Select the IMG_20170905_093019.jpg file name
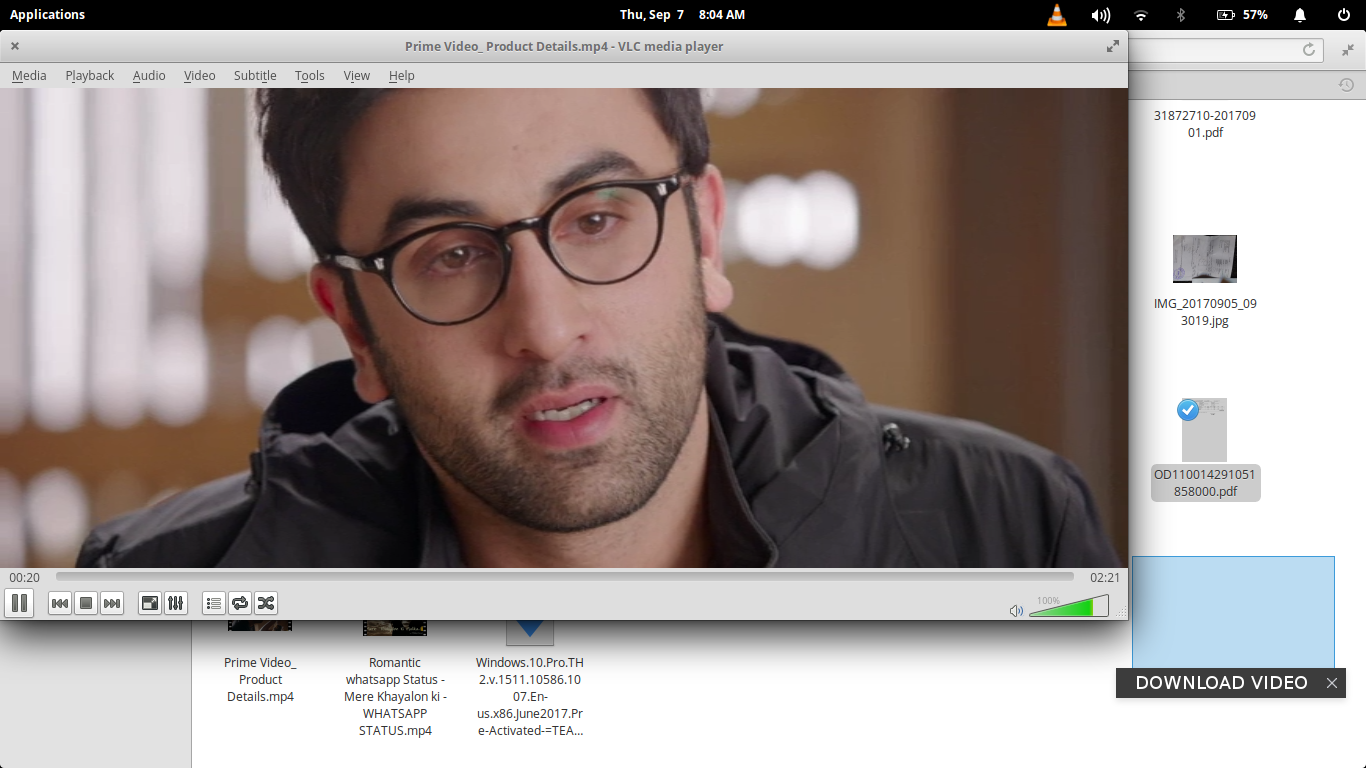Screen dimensions: 1366x768 [x=1205, y=312]
